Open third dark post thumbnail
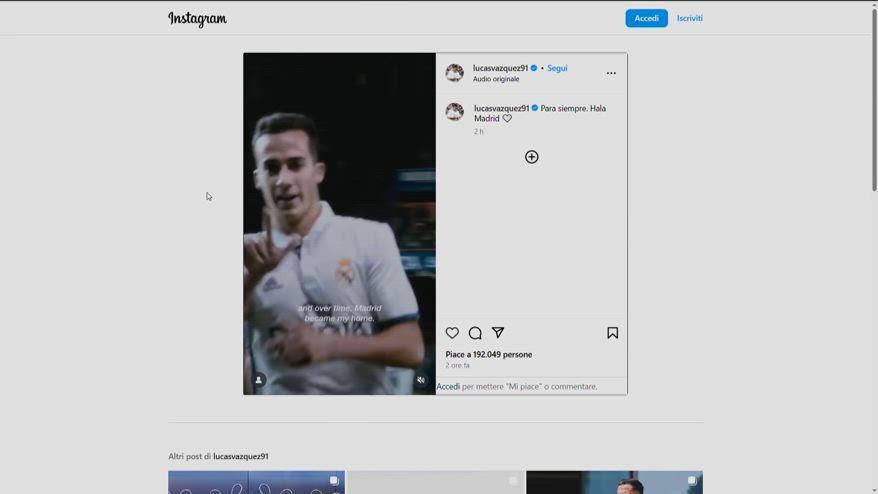Viewport: 878px width, 494px height. pos(614,482)
